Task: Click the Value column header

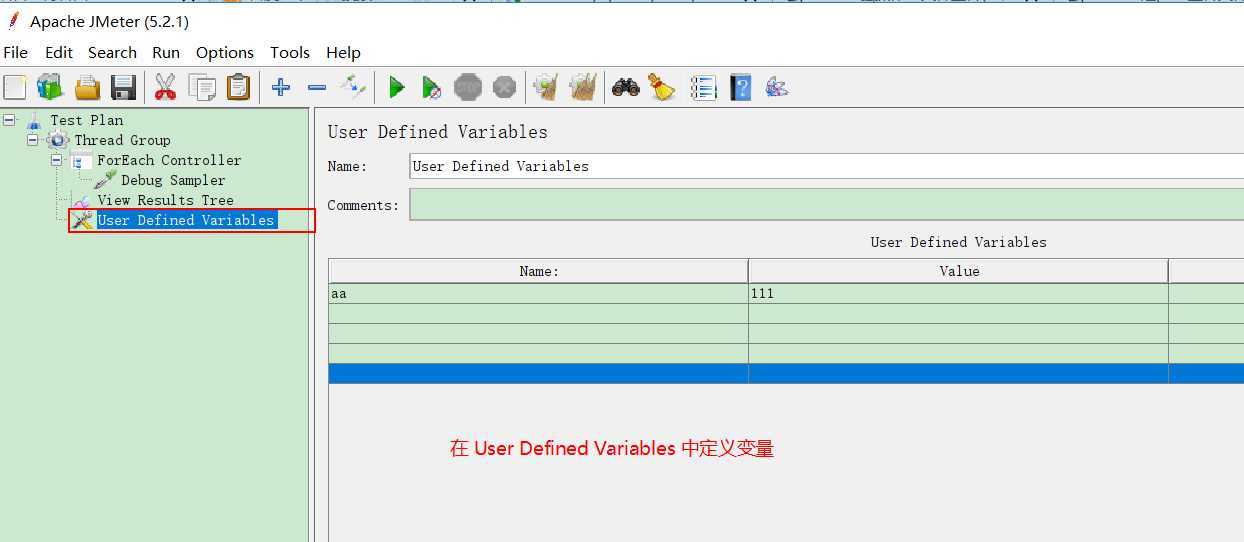Action: coord(958,271)
